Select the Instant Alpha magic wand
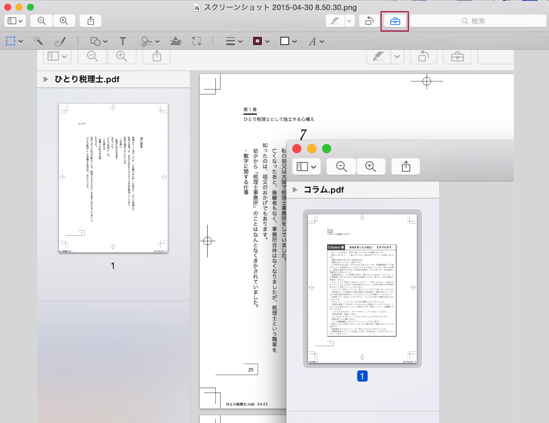The image size is (549, 423). coord(38,41)
